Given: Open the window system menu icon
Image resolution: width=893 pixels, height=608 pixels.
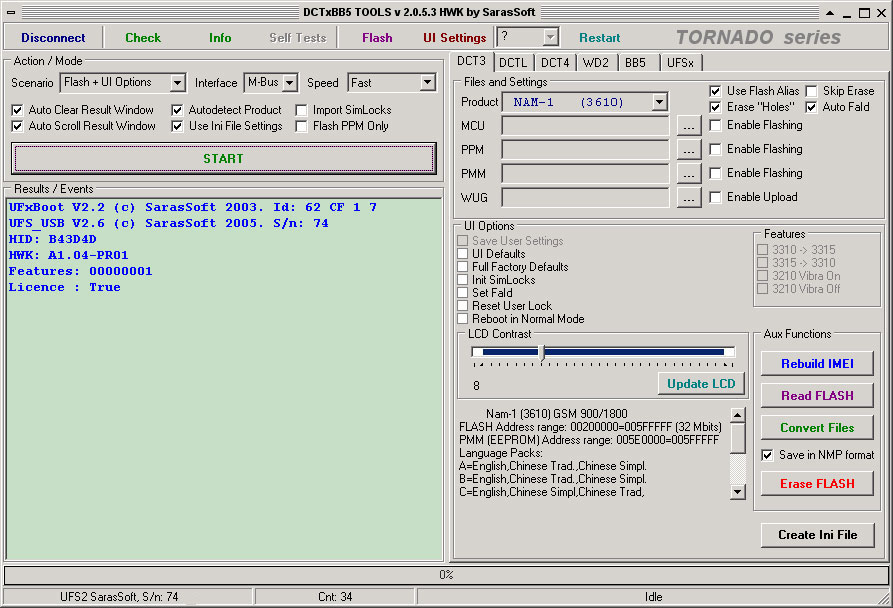Looking at the screenshot, I should coord(11,12).
